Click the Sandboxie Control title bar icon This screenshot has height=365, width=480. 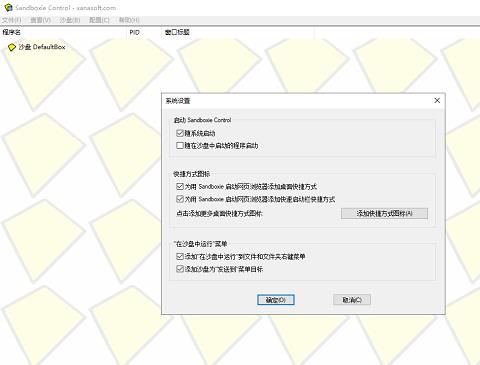[8, 7]
